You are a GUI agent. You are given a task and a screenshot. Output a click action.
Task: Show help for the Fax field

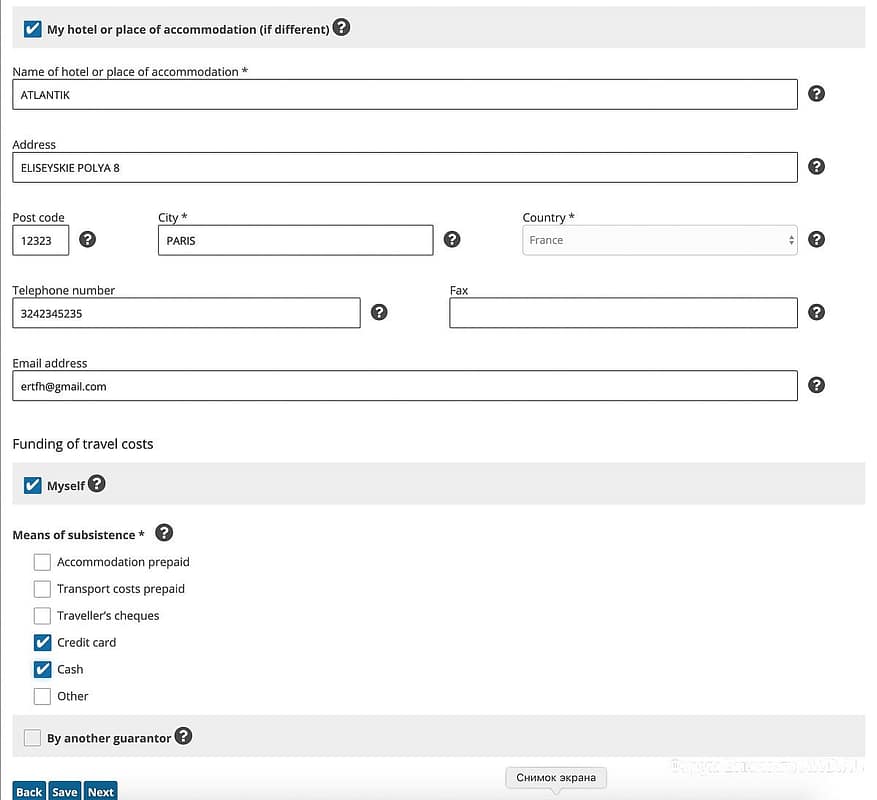pyautogui.click(x=816, y=313)
